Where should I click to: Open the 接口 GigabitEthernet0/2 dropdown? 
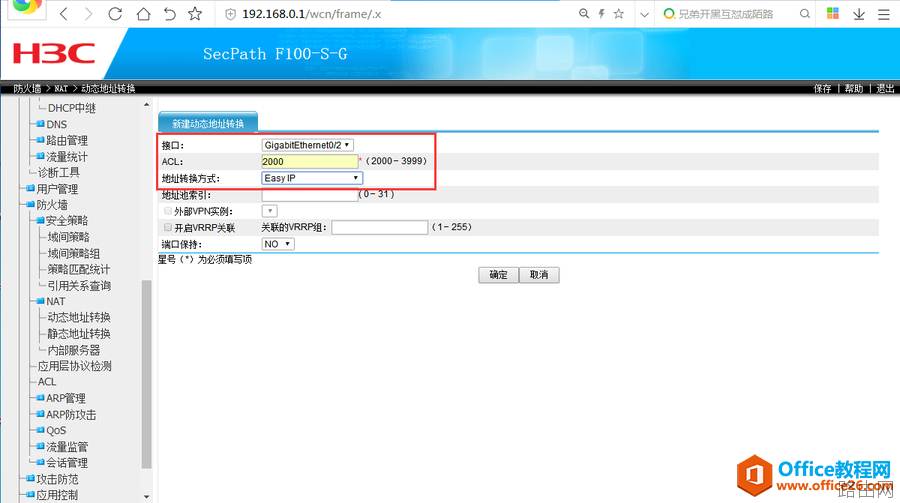(x=307, y=145)
